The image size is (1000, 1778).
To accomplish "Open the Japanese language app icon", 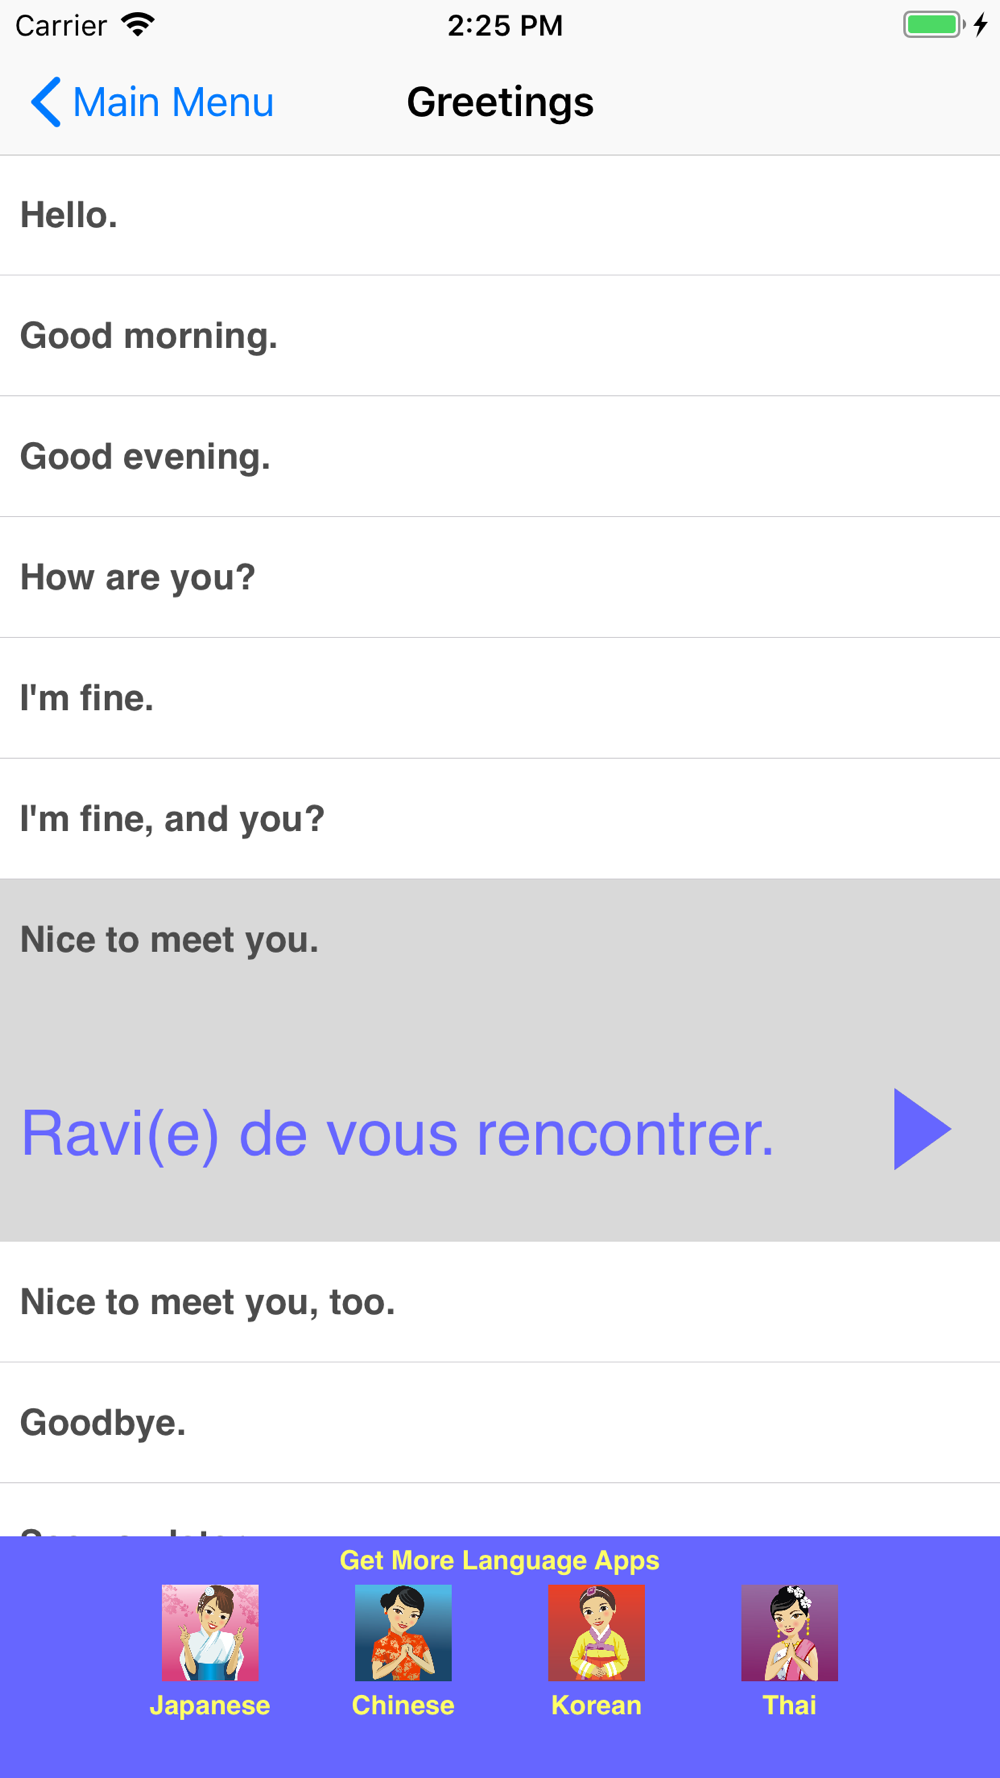I will (210, 1632).
